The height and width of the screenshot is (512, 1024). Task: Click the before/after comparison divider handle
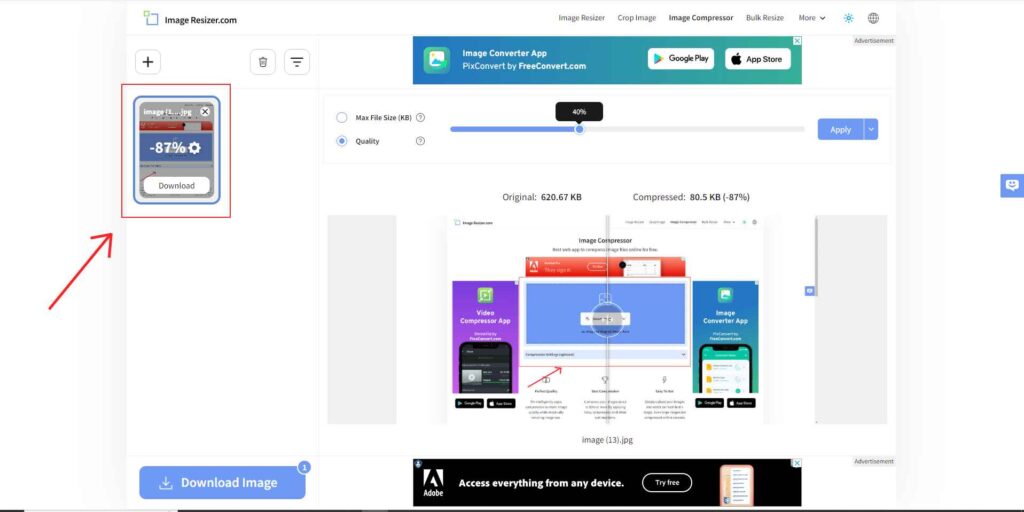607,319
